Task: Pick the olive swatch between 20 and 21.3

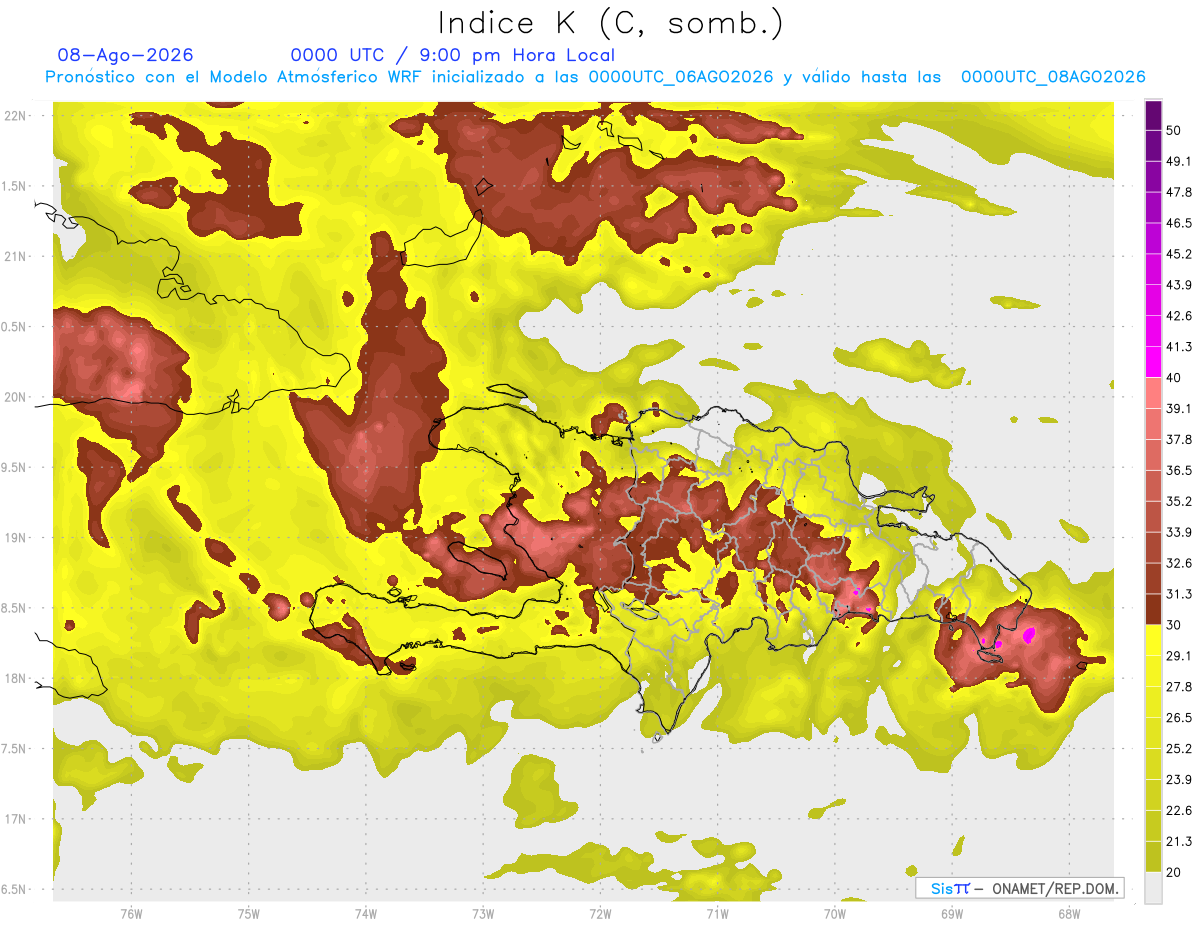Action: [x=1153, y=856]
